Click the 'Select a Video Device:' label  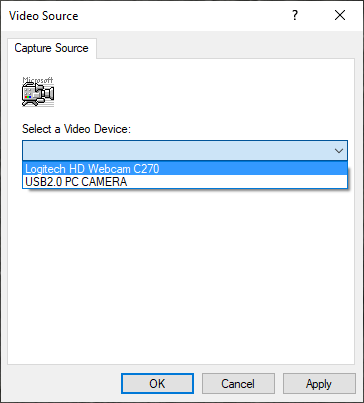point(76,129)
